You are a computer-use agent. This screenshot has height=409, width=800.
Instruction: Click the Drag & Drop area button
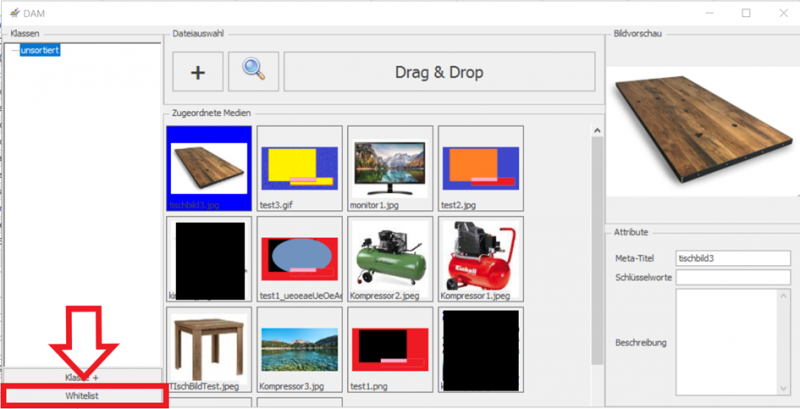tap(439, 72)
